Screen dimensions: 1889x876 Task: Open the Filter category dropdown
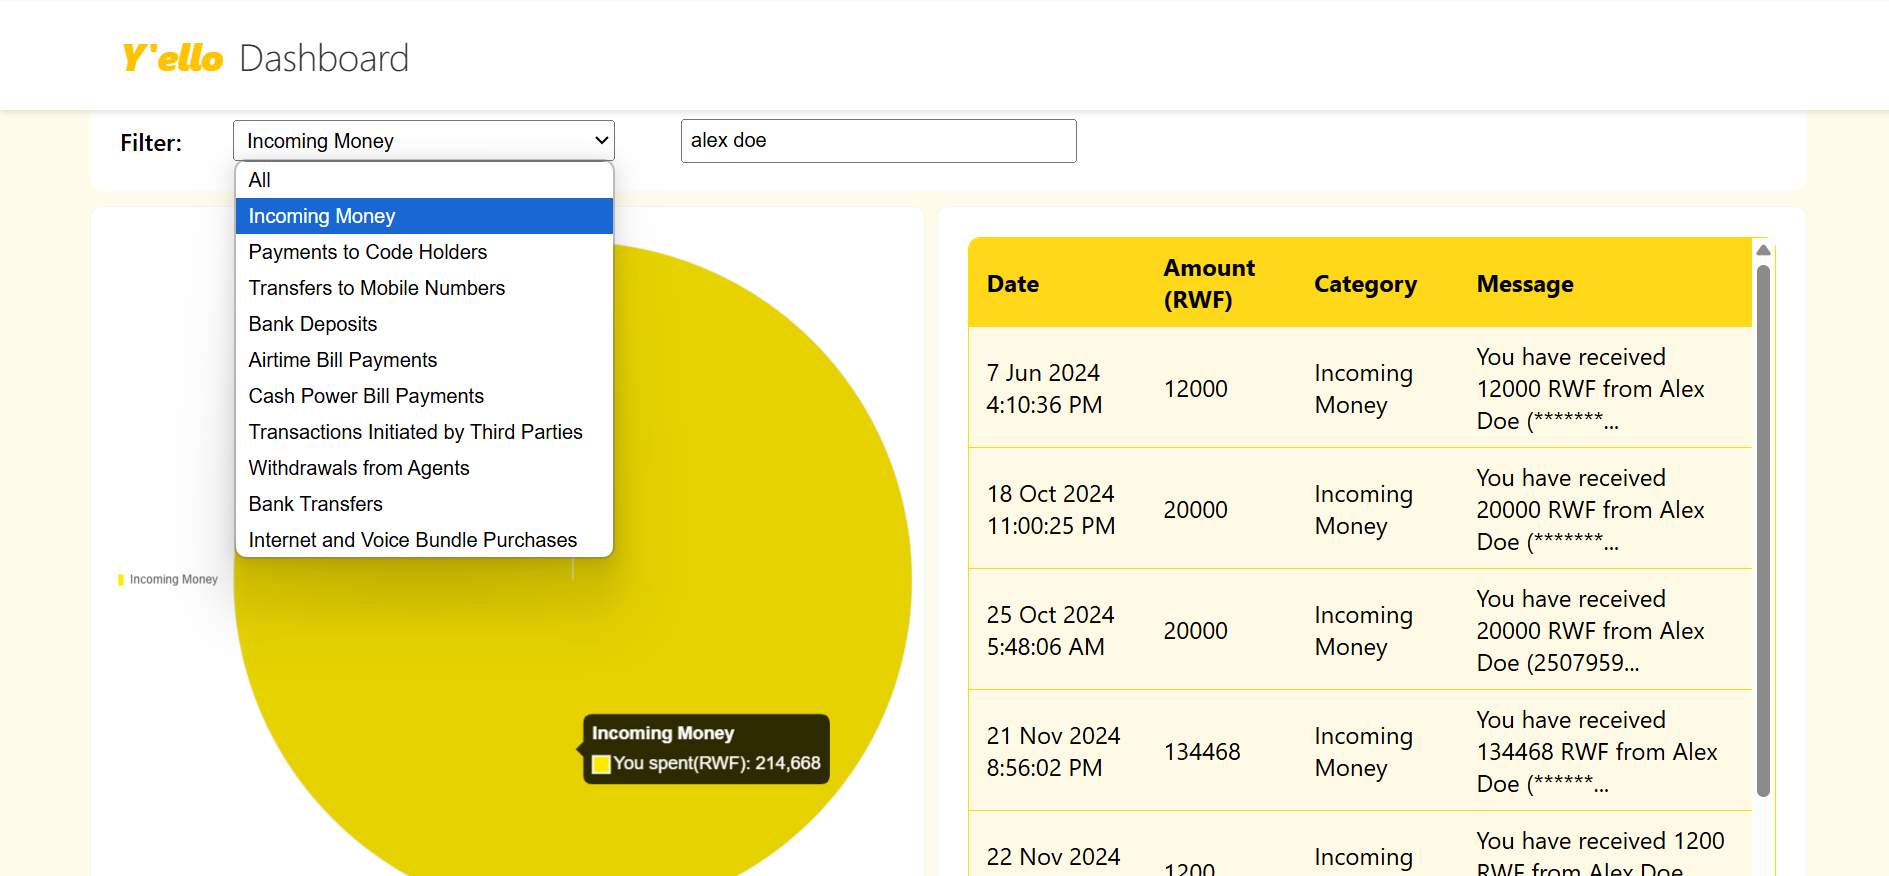point(423,141)
